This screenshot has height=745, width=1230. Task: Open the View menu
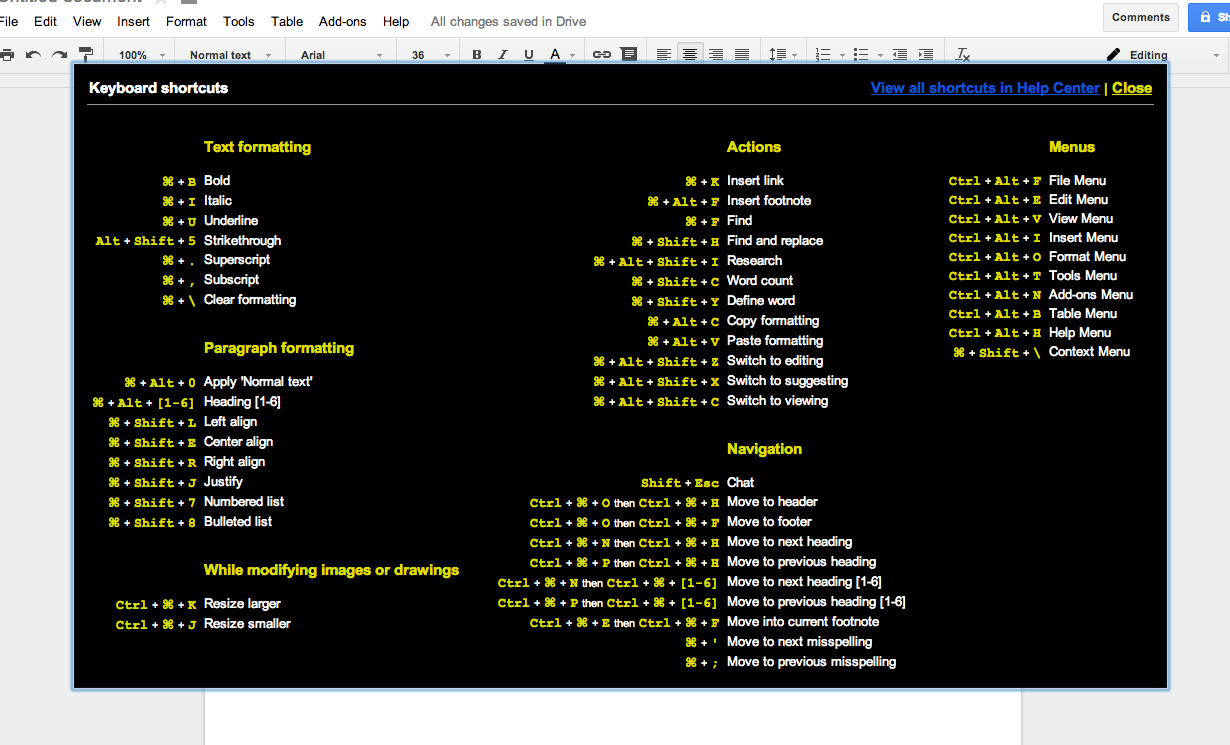click(87, 21)
